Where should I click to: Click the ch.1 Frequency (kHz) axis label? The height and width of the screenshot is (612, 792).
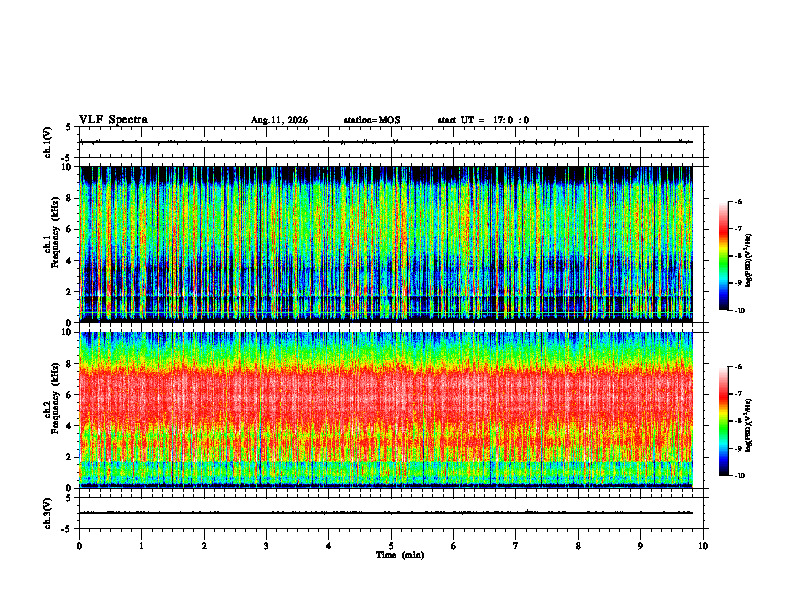pos(52,245)
